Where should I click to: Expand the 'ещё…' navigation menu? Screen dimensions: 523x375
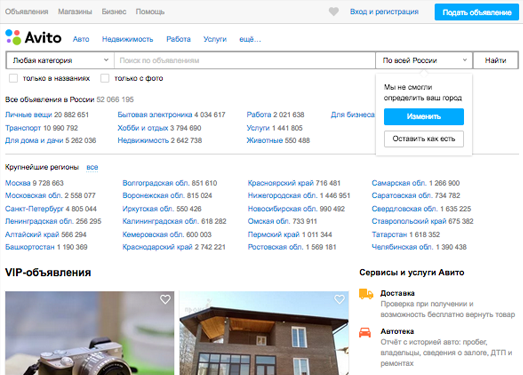pos(250,39)
